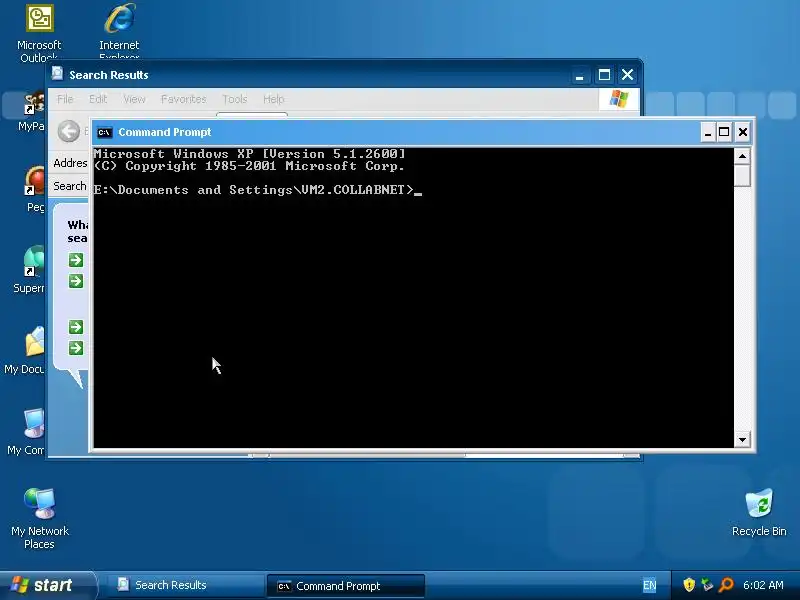Click the Search Results window title icon
This screenshot has width=800, height=600.
pyautogui.click(x=58, y=74)
